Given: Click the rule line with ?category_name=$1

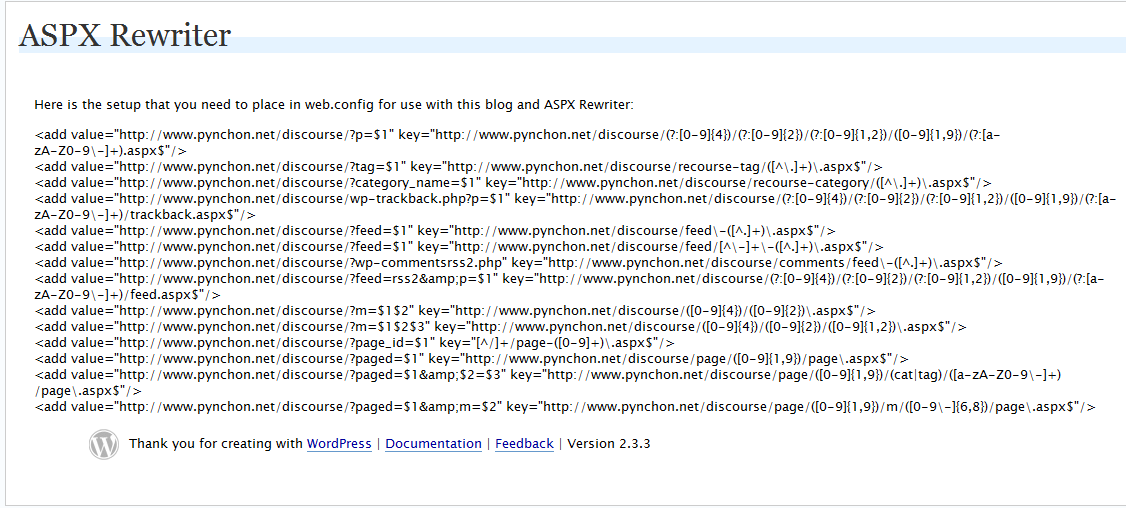Looking at the screenshot, I should pyautogui.click(x=513, y=183).
